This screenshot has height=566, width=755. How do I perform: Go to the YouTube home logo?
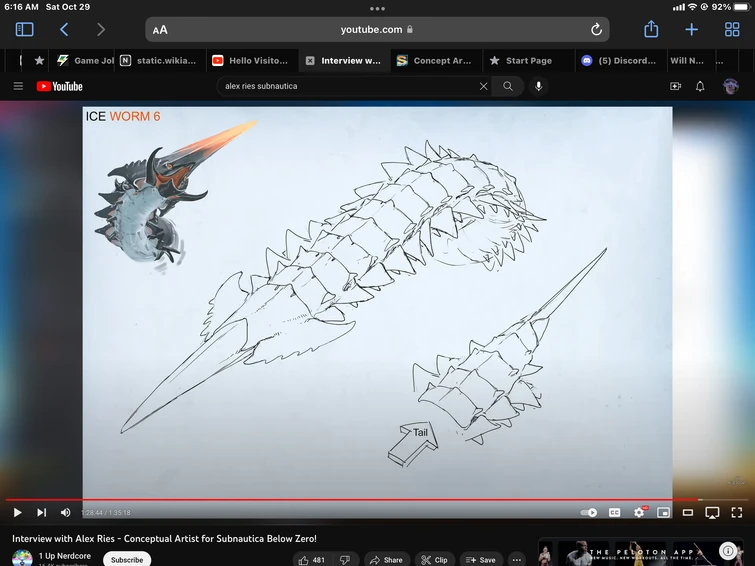coord(60,86)
